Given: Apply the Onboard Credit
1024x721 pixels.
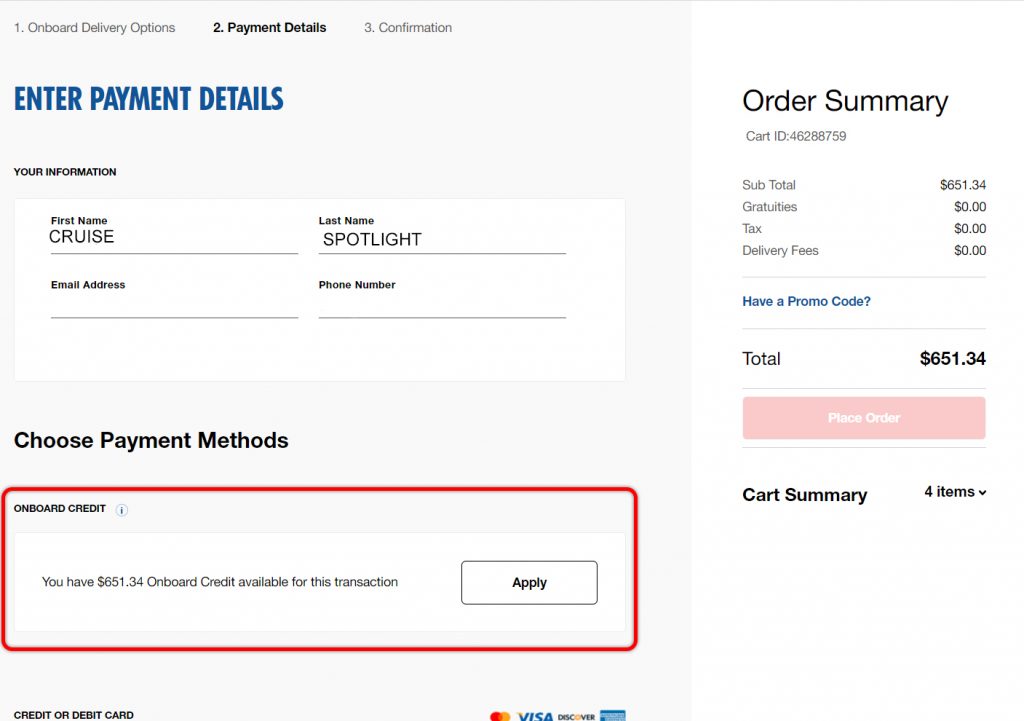Looking at the screenshot, I should (x=529, y=583).
